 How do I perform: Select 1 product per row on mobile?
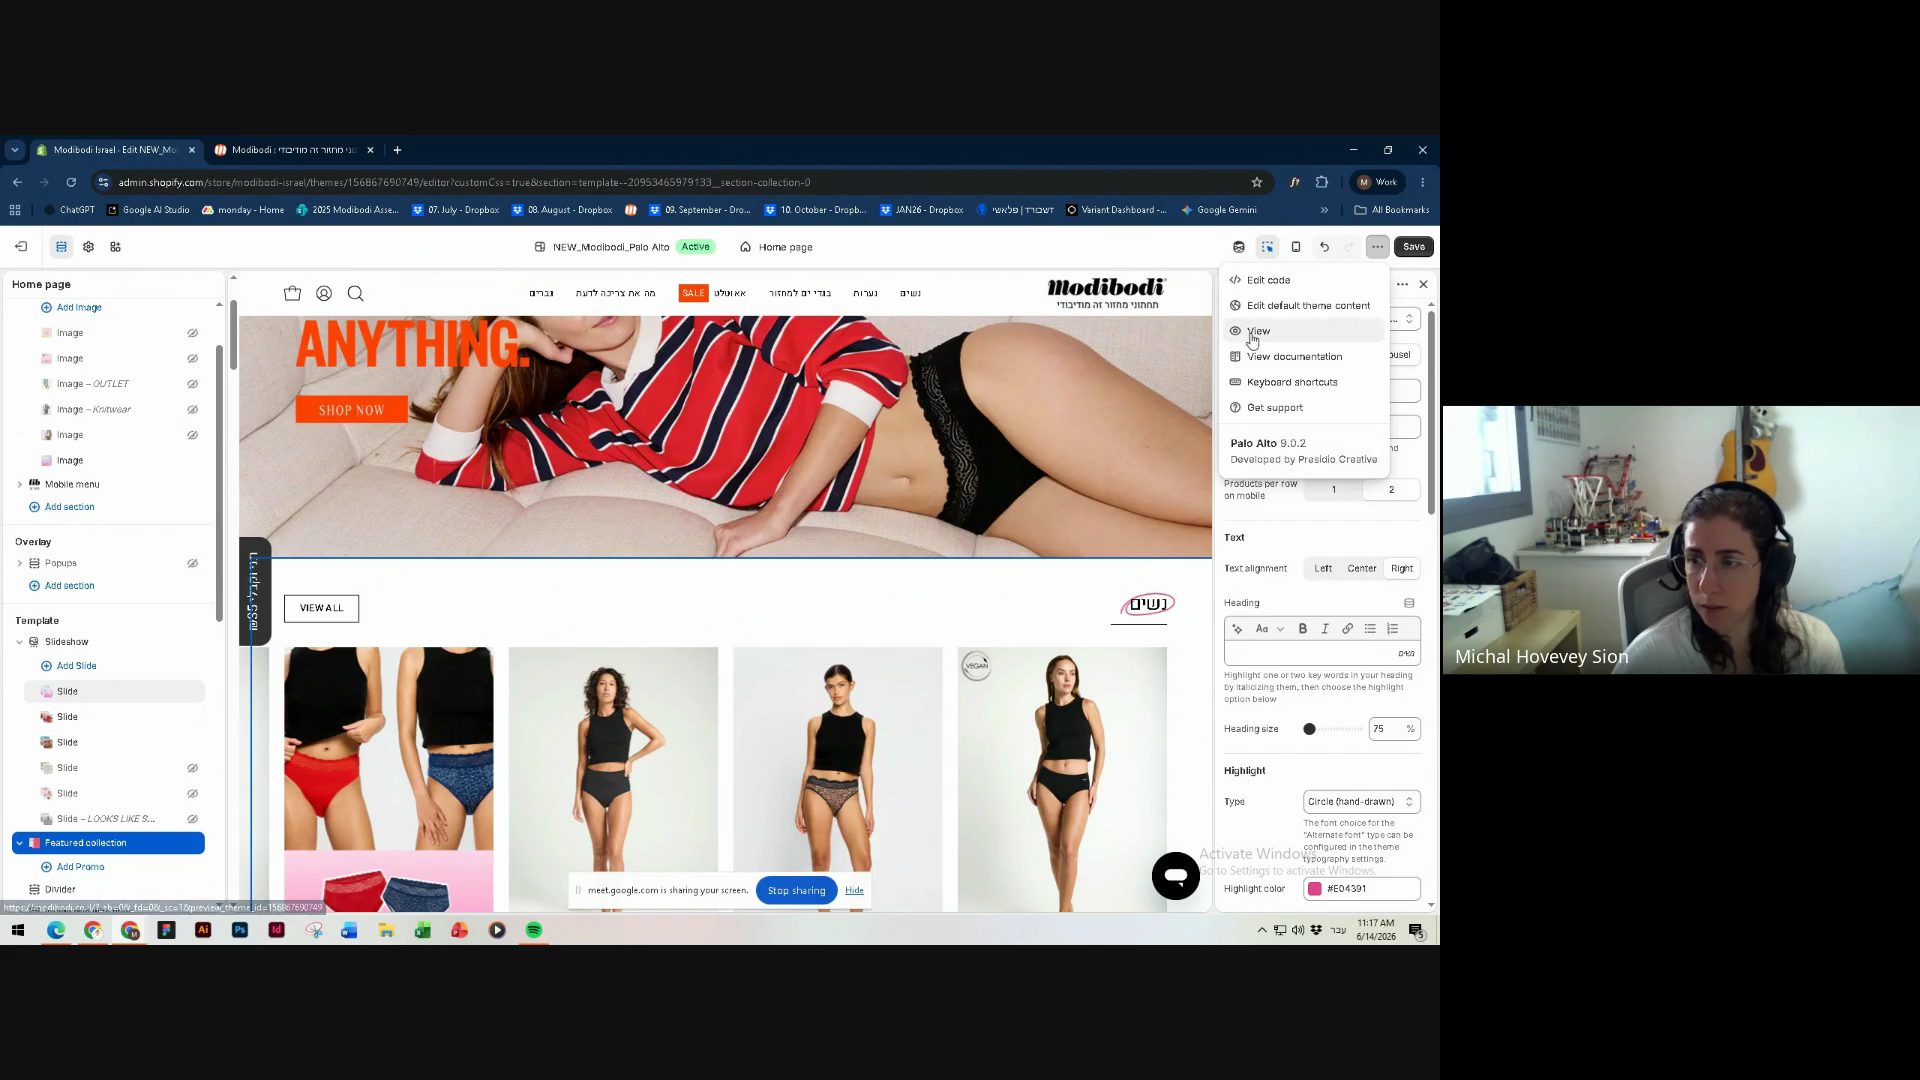(x=1334, y=490)
